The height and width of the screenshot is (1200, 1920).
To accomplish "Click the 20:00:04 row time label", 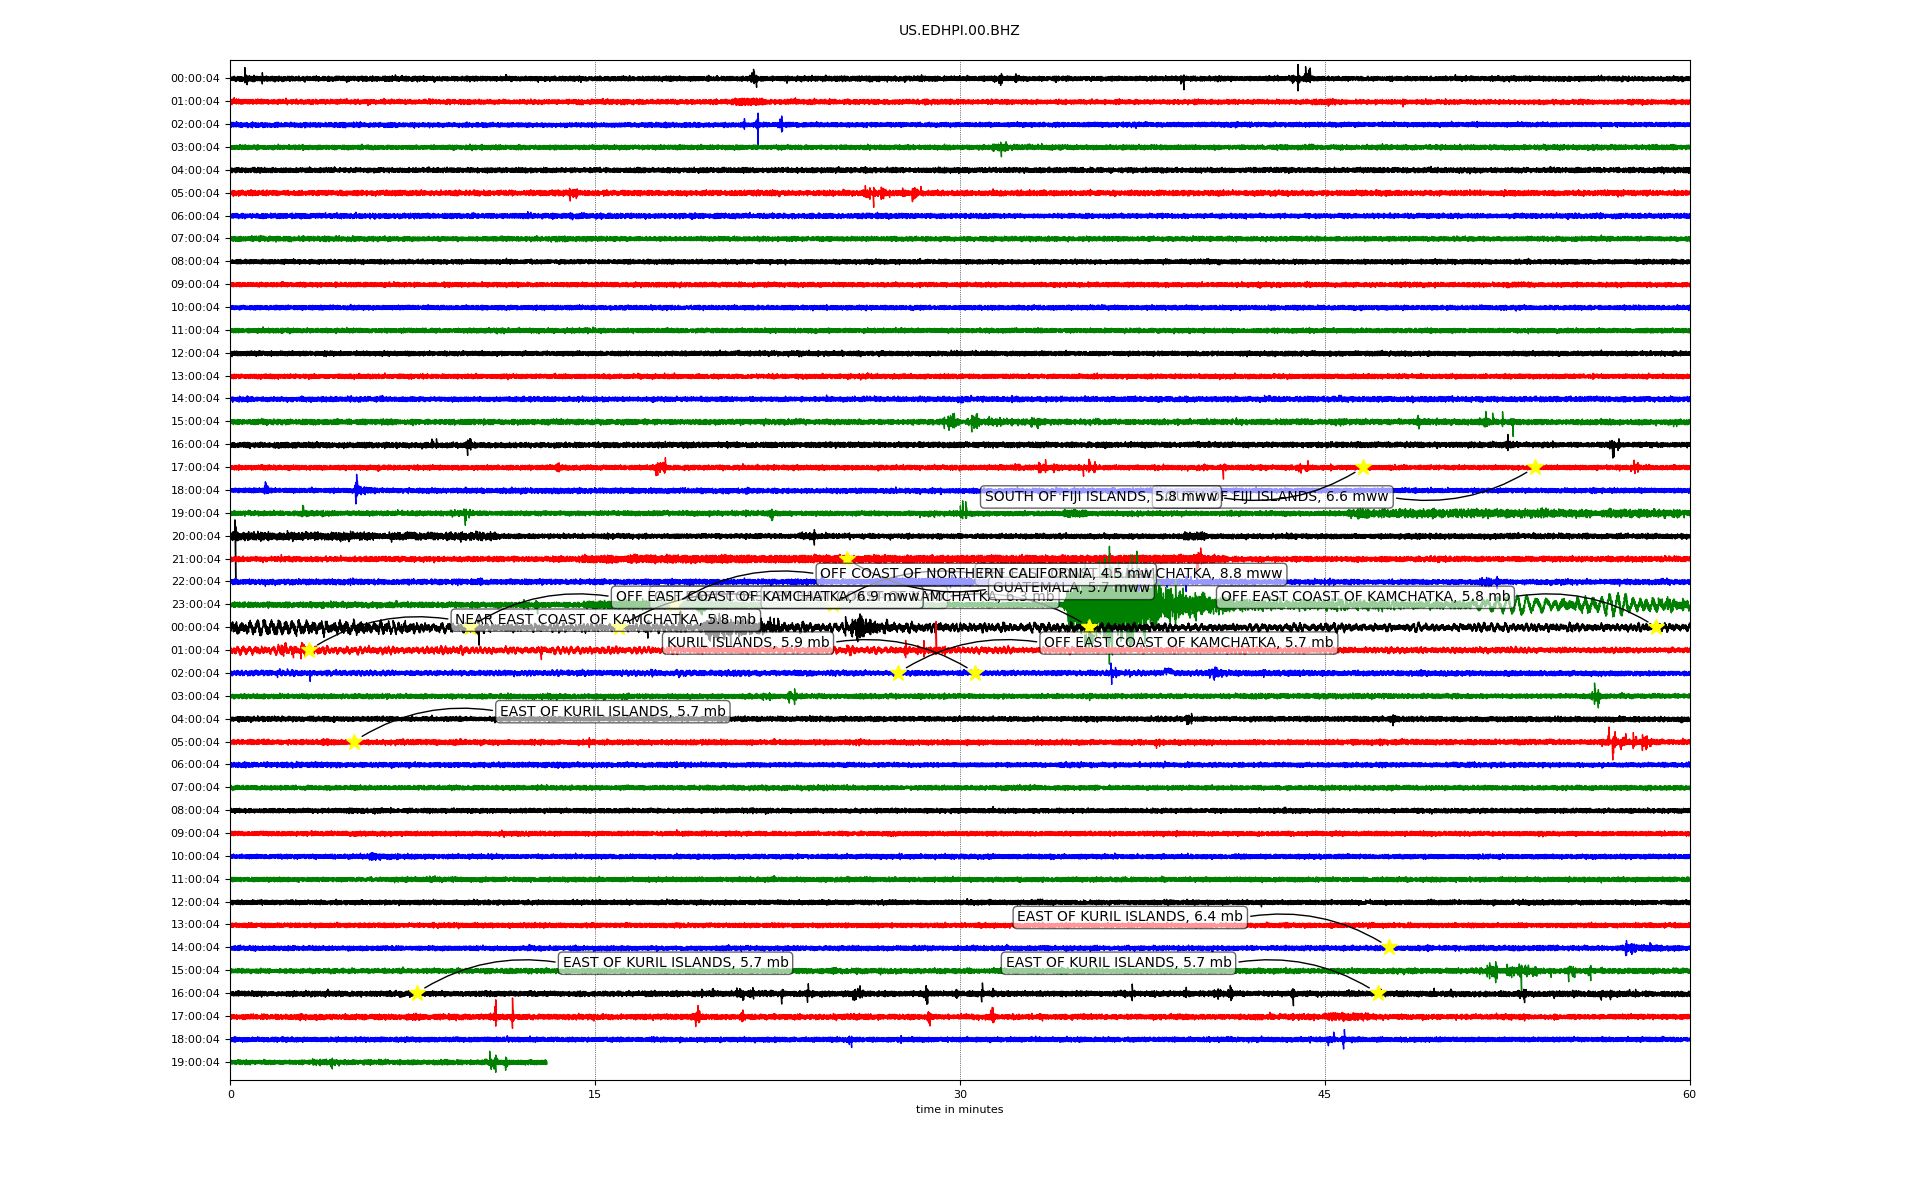I will click(x=195, y=536).
